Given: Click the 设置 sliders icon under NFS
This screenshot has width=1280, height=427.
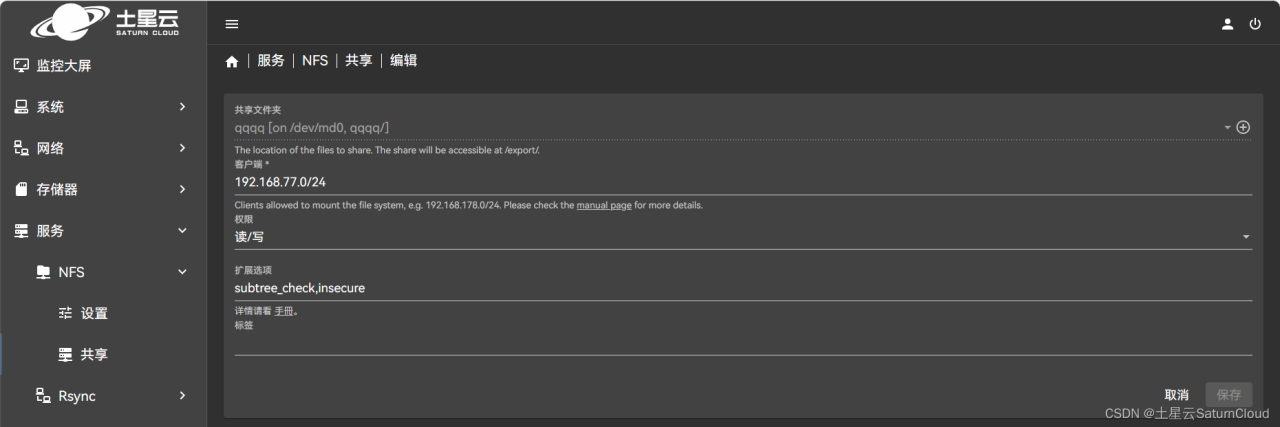Looking at the screenshot, I should [66, 313].
